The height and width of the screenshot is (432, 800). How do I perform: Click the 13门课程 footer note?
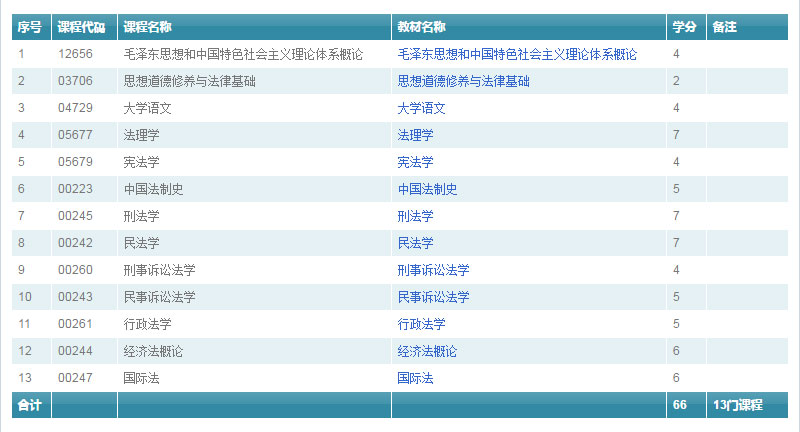coord(738,405)
